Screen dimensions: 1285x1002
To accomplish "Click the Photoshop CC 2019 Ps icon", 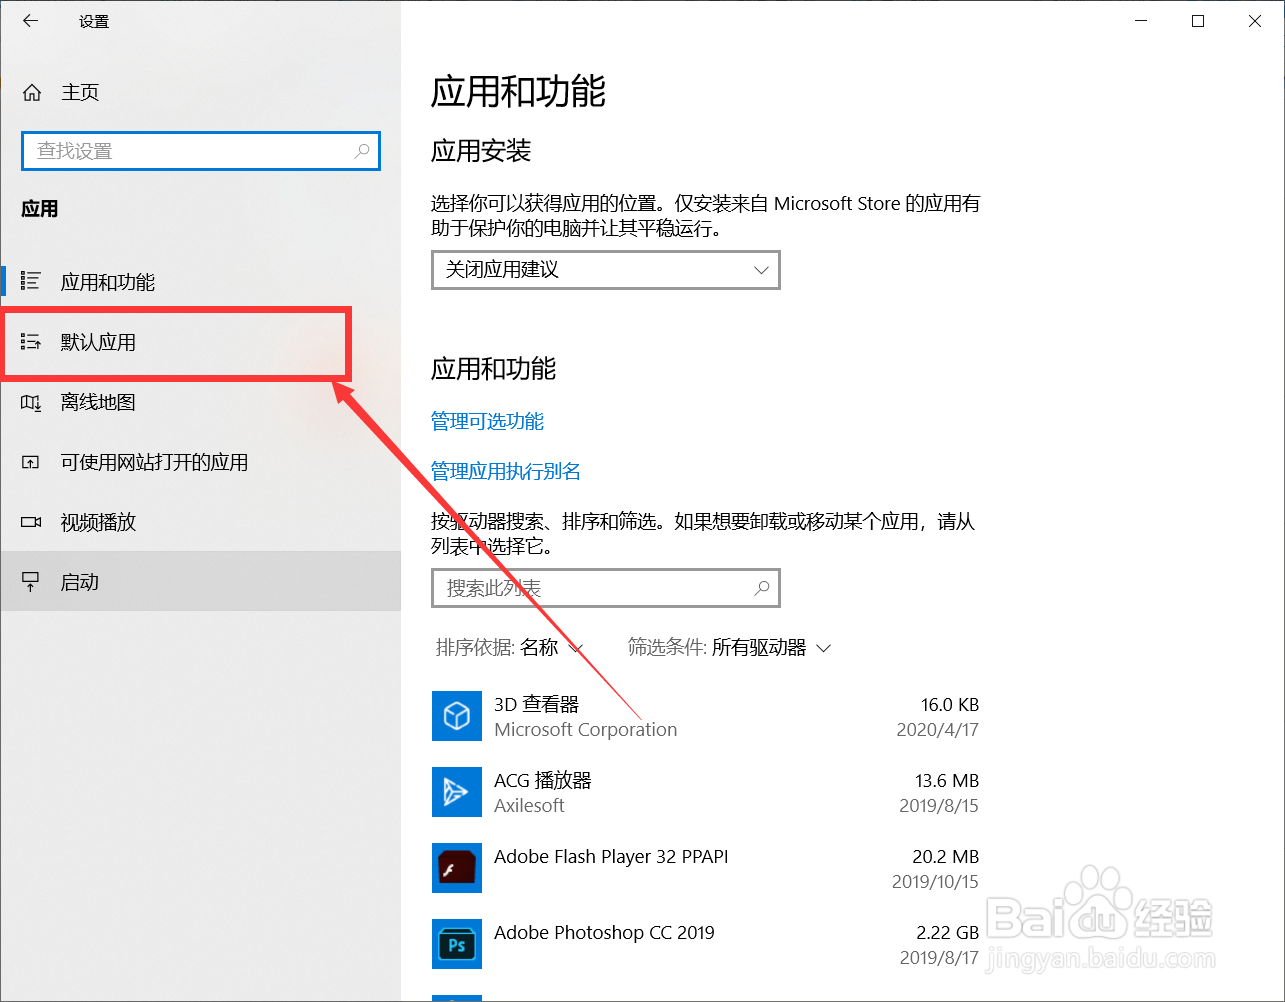I will (457, 944).
